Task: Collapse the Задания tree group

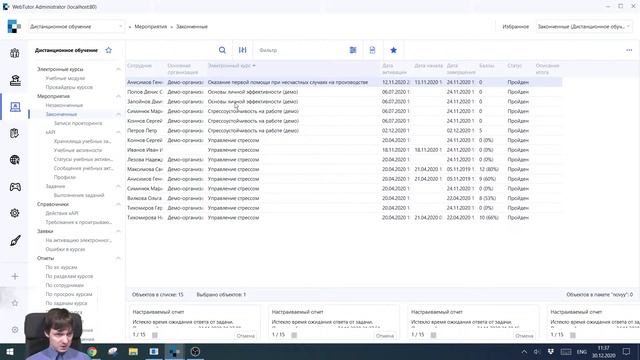Action: point(118,186)
